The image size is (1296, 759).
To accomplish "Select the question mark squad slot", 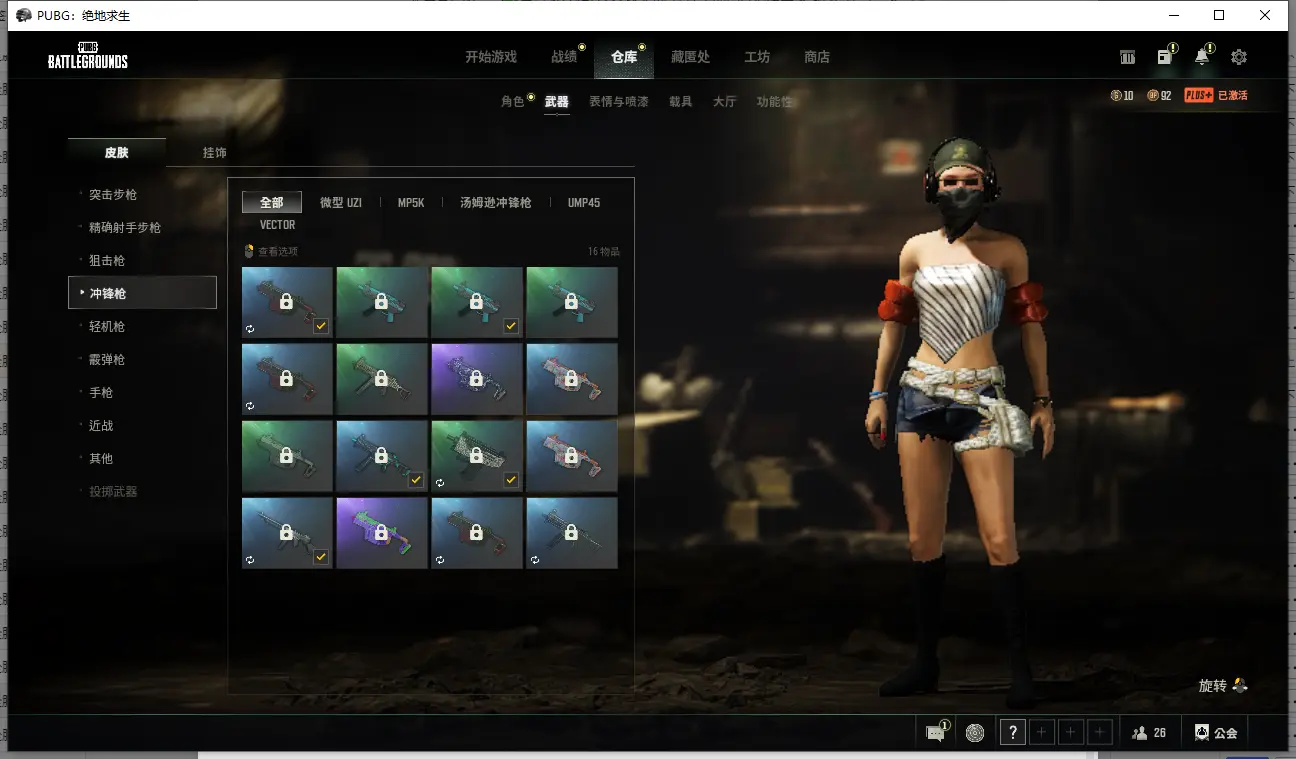I will coord(1013,733).
